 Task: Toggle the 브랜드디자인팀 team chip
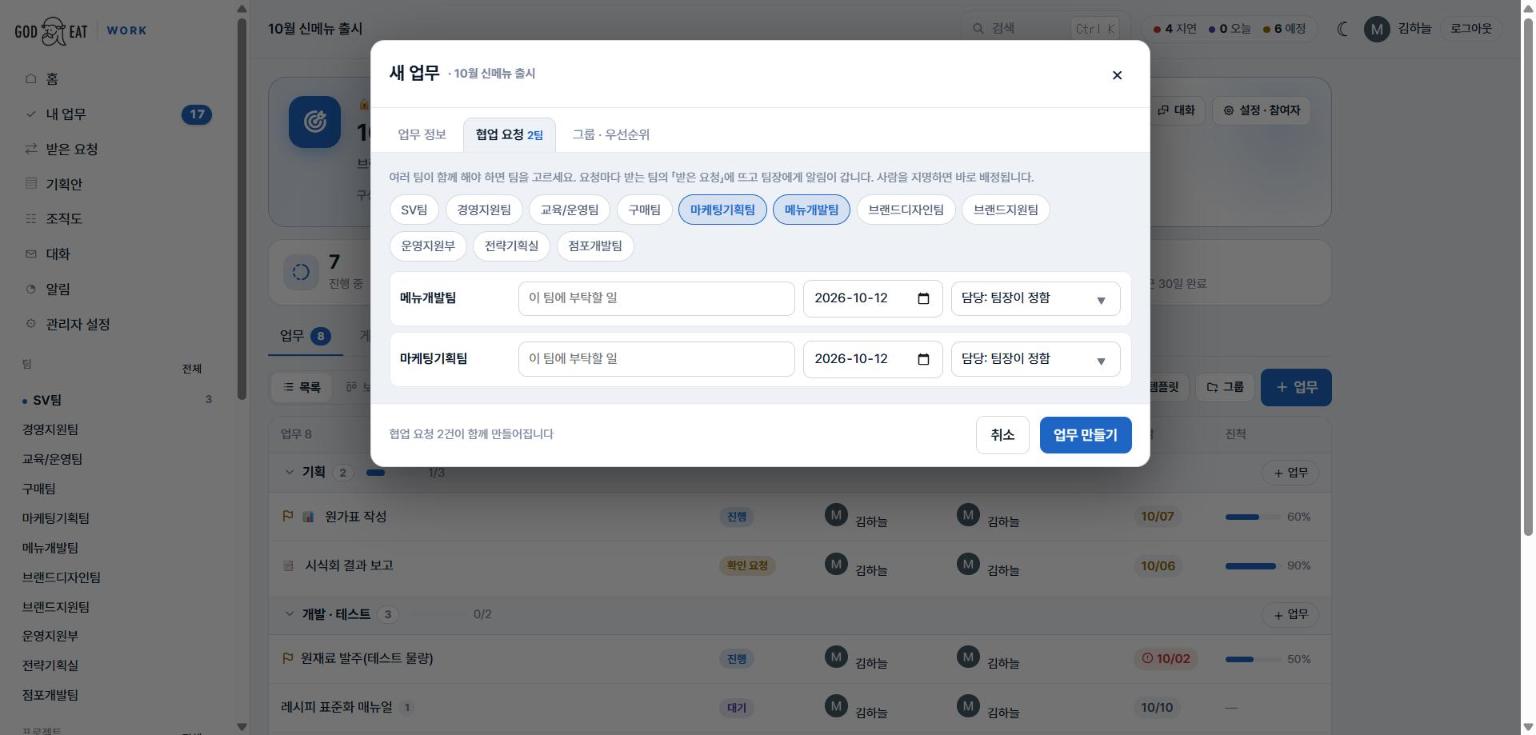[906, 210]
